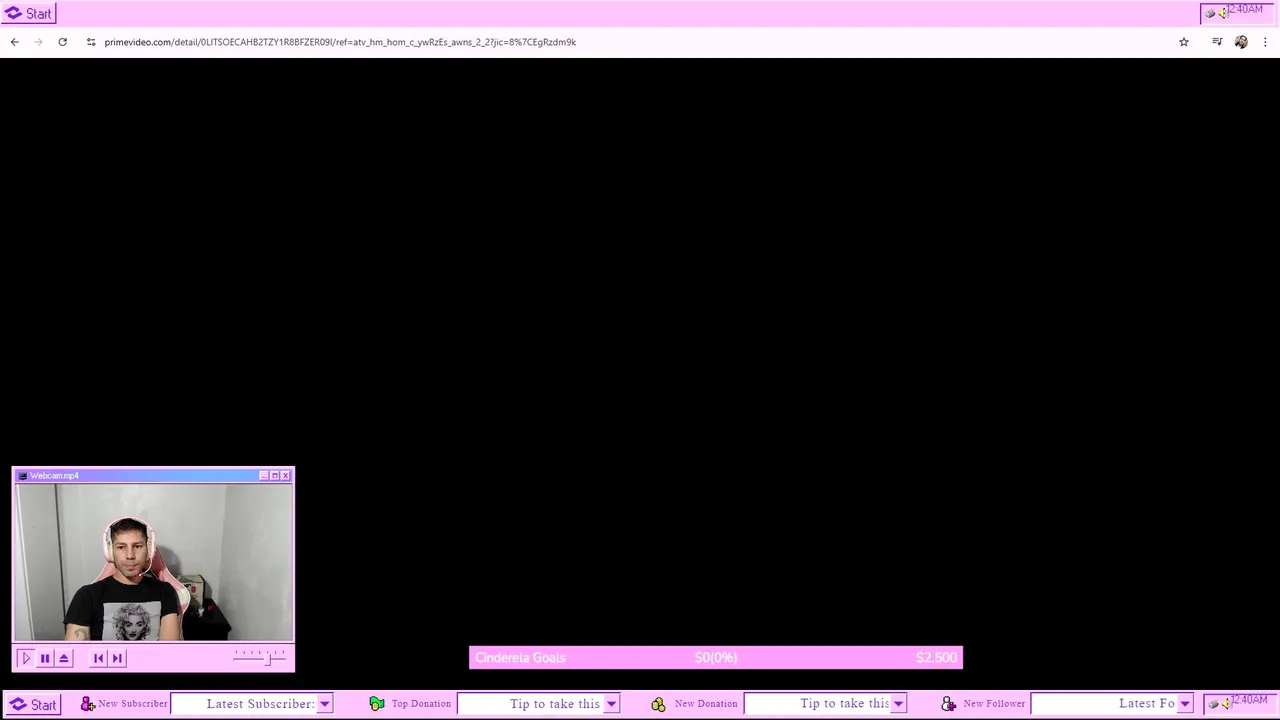Click the "New Follower" label text
The image size is (1280, 720).
994,704
